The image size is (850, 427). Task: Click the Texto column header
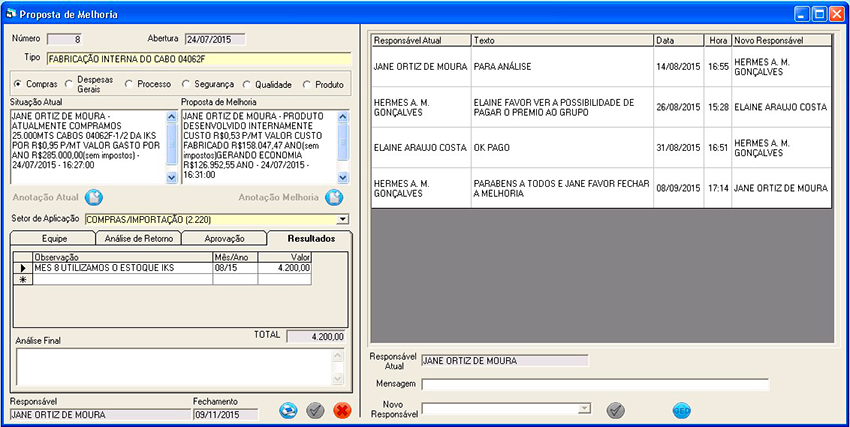[562, 41]
